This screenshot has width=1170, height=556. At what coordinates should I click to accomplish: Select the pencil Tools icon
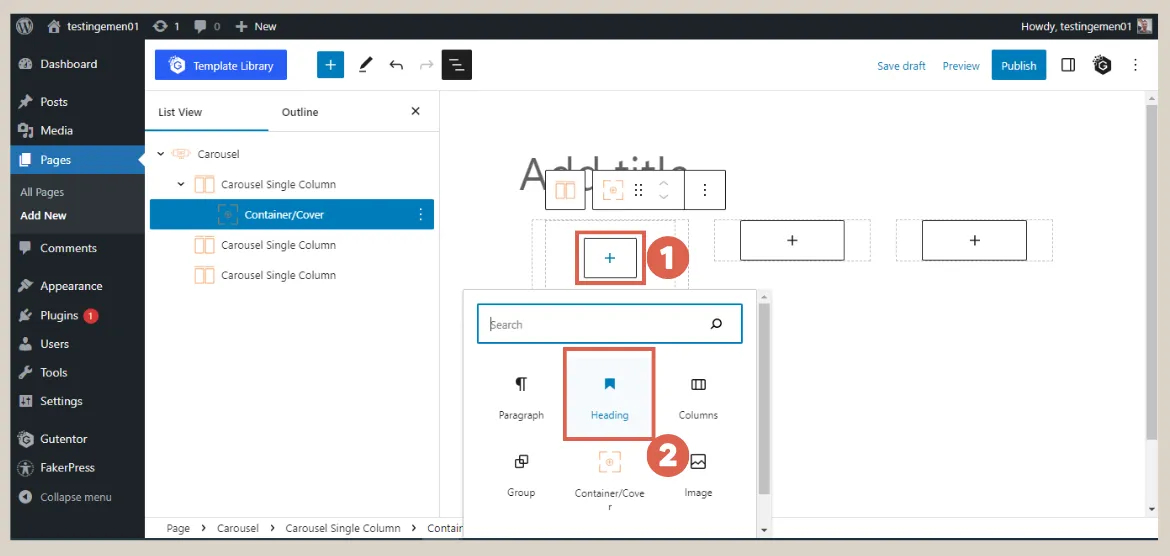point(365,65)
